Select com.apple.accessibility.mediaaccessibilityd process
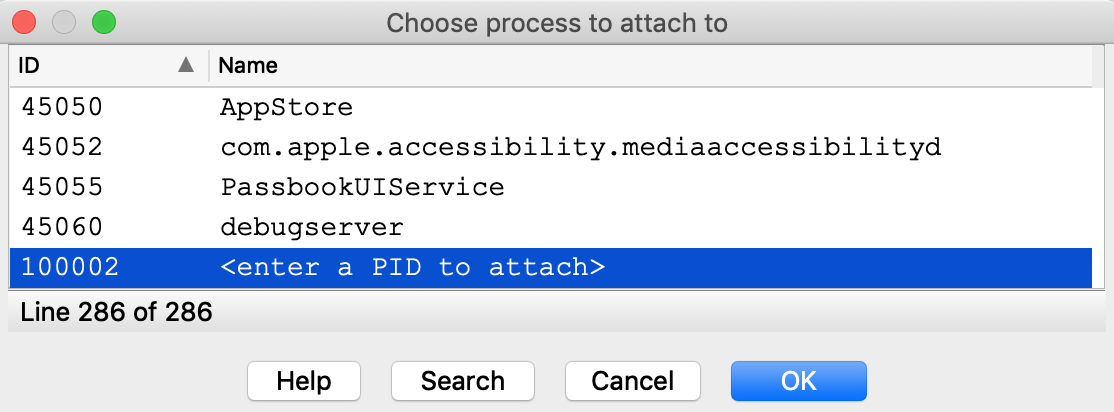1114x412 pixels. tap(580, 147)
